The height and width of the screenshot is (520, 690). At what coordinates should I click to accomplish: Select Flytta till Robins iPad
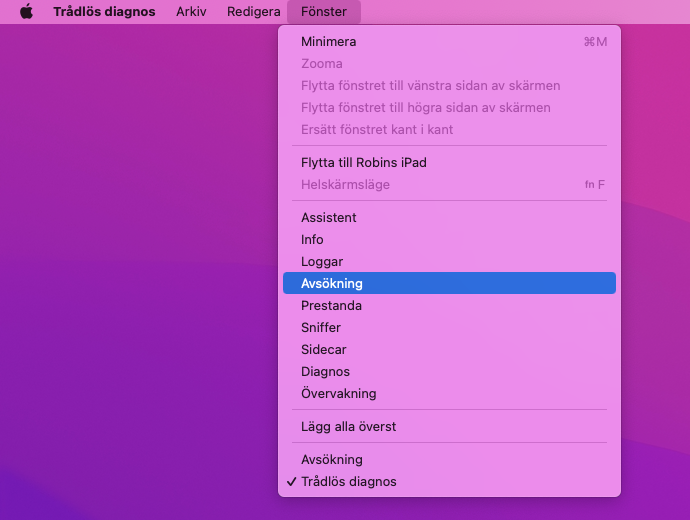point(363,162)
